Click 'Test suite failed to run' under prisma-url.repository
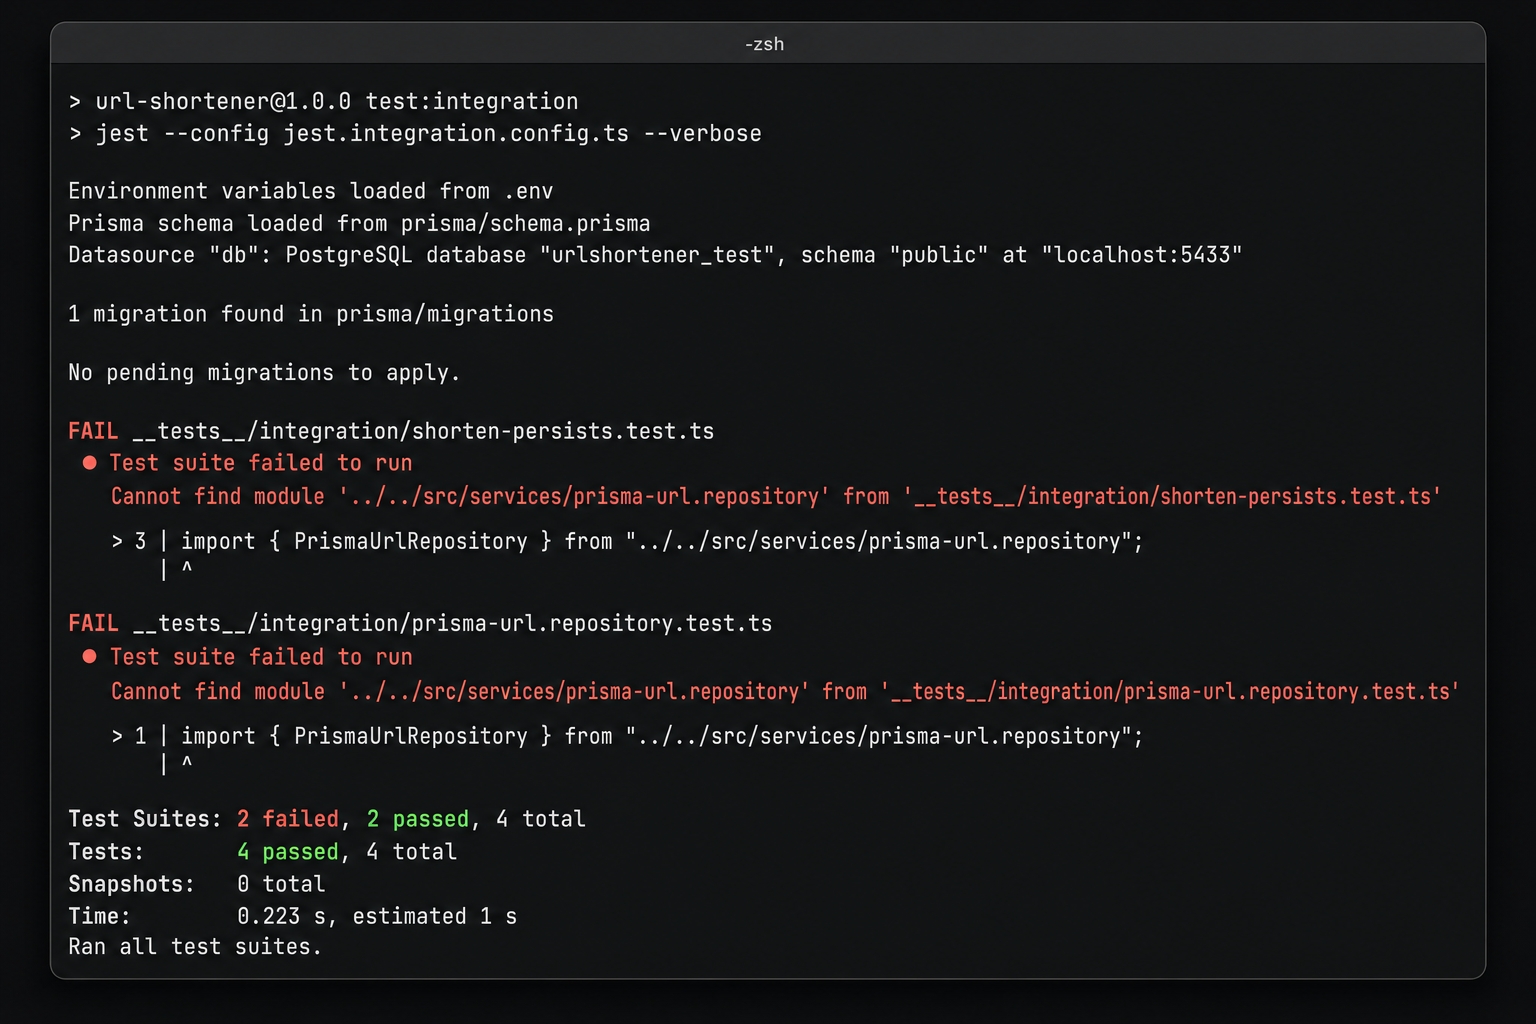 pos(261,657)
